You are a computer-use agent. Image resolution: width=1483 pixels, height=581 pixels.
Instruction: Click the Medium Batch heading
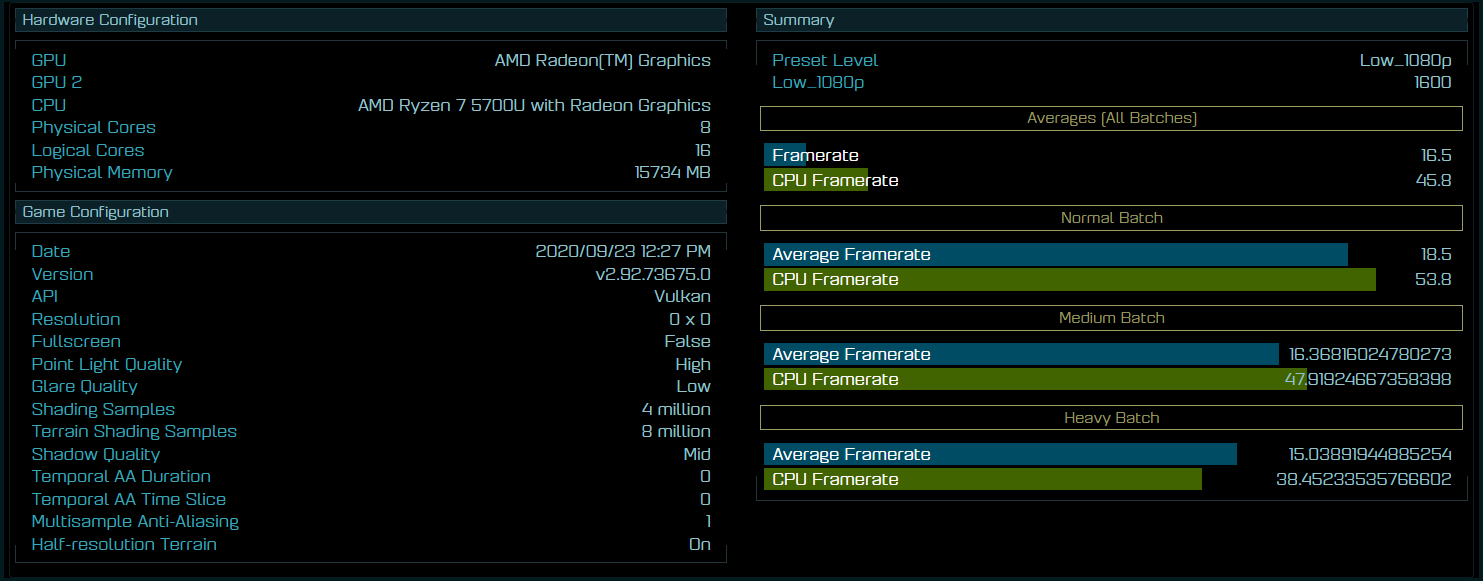1111,318
